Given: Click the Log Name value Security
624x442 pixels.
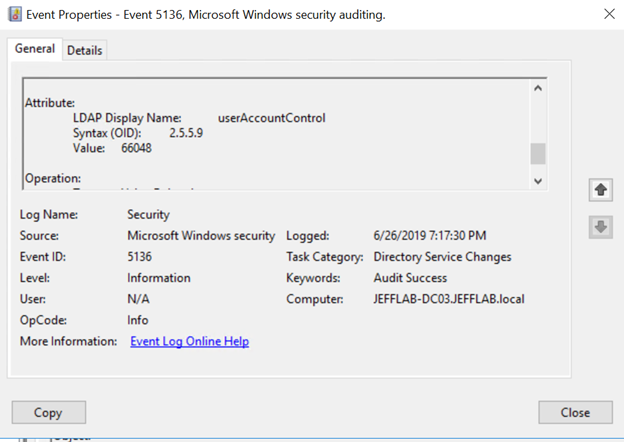Looking at the screenshot, I should [148, 214].
